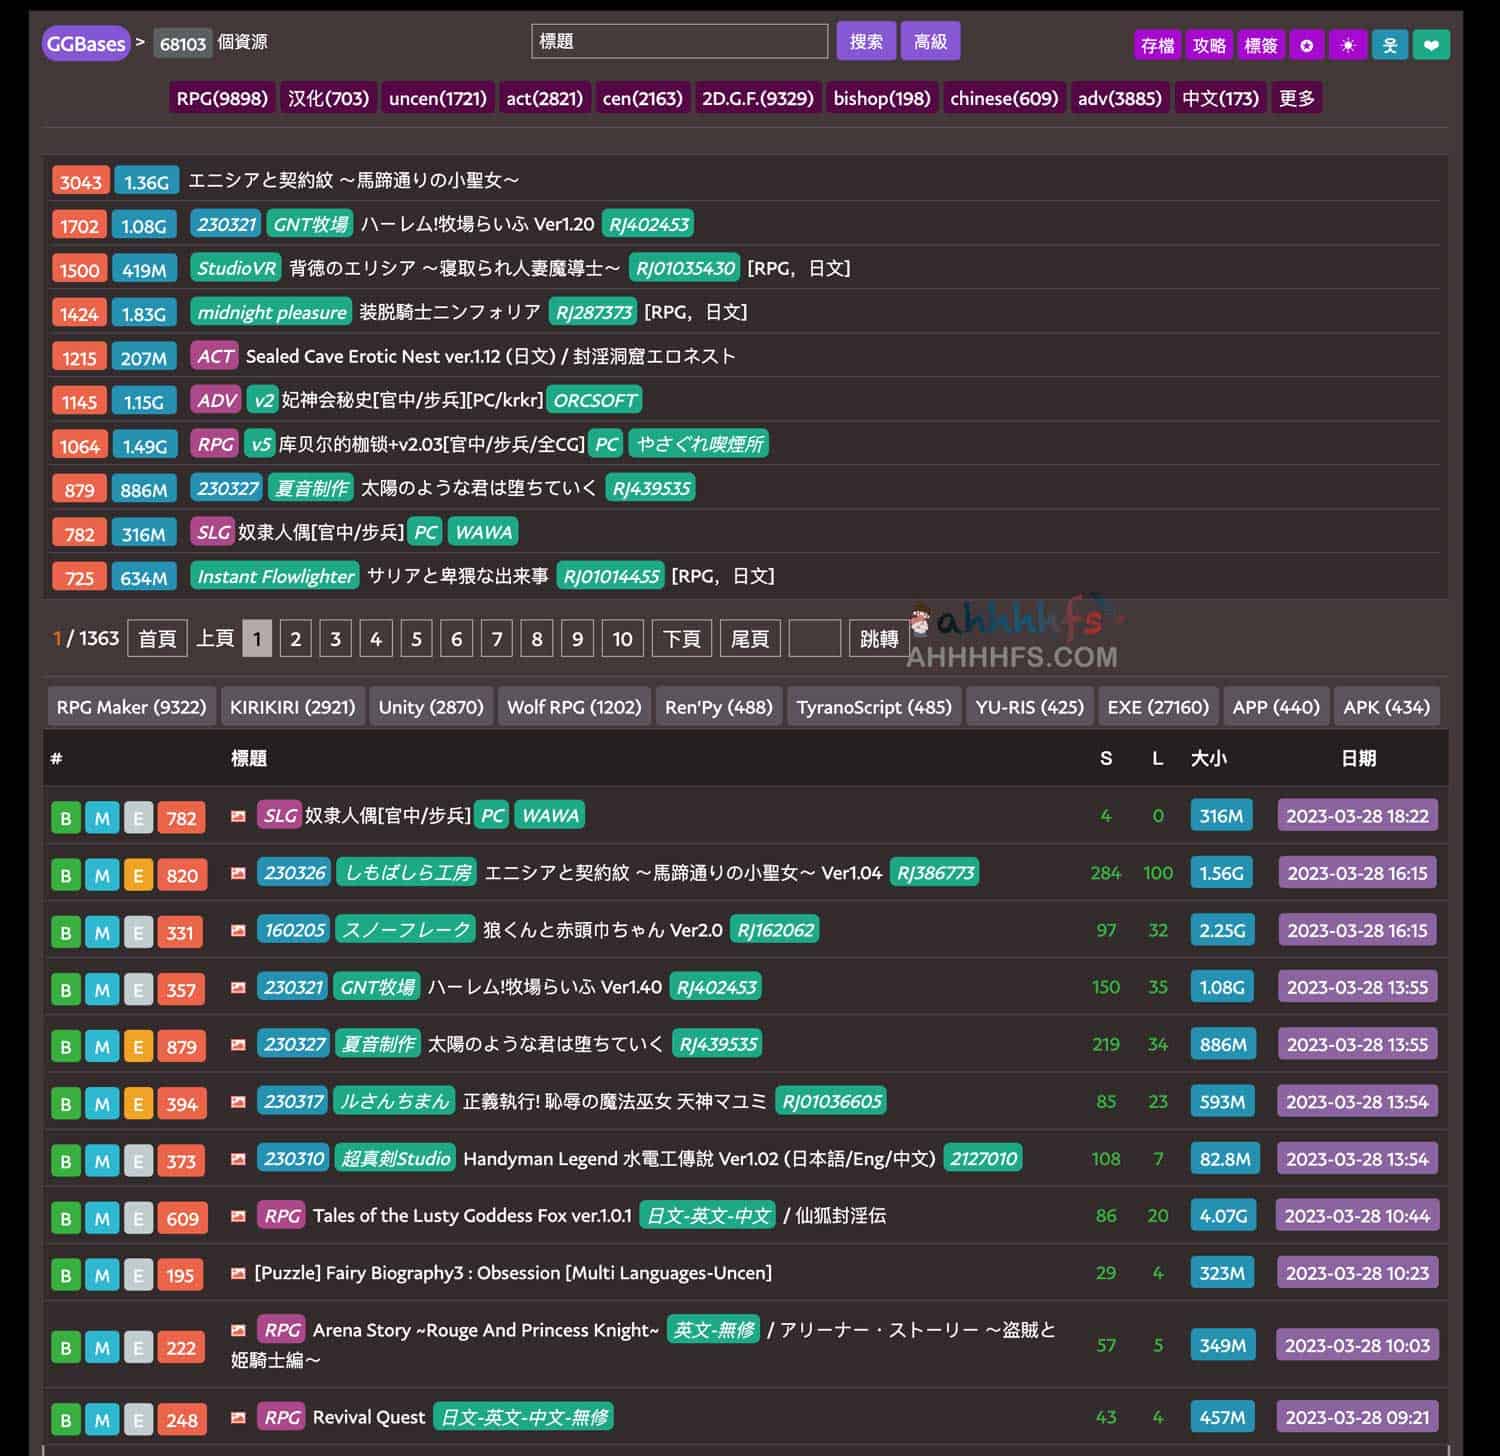Click the 4.07G size badge
The height and width of the screenshot is (1456, 1500).
[x=1223, y=1216]
